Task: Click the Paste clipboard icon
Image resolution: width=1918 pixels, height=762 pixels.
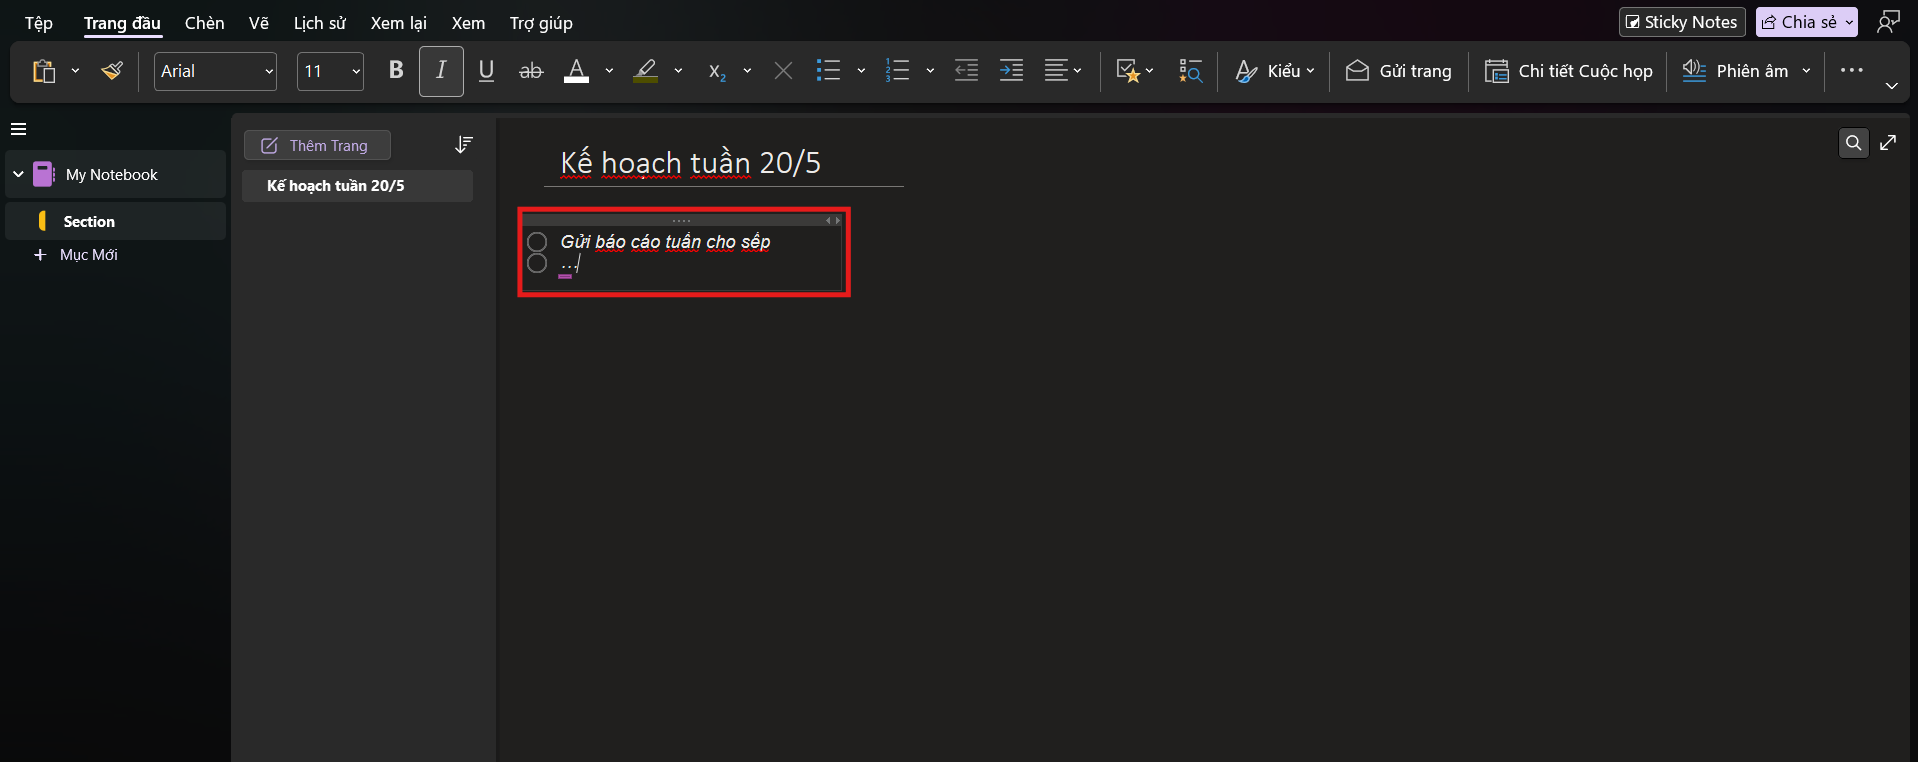Action: click(43, 71)
